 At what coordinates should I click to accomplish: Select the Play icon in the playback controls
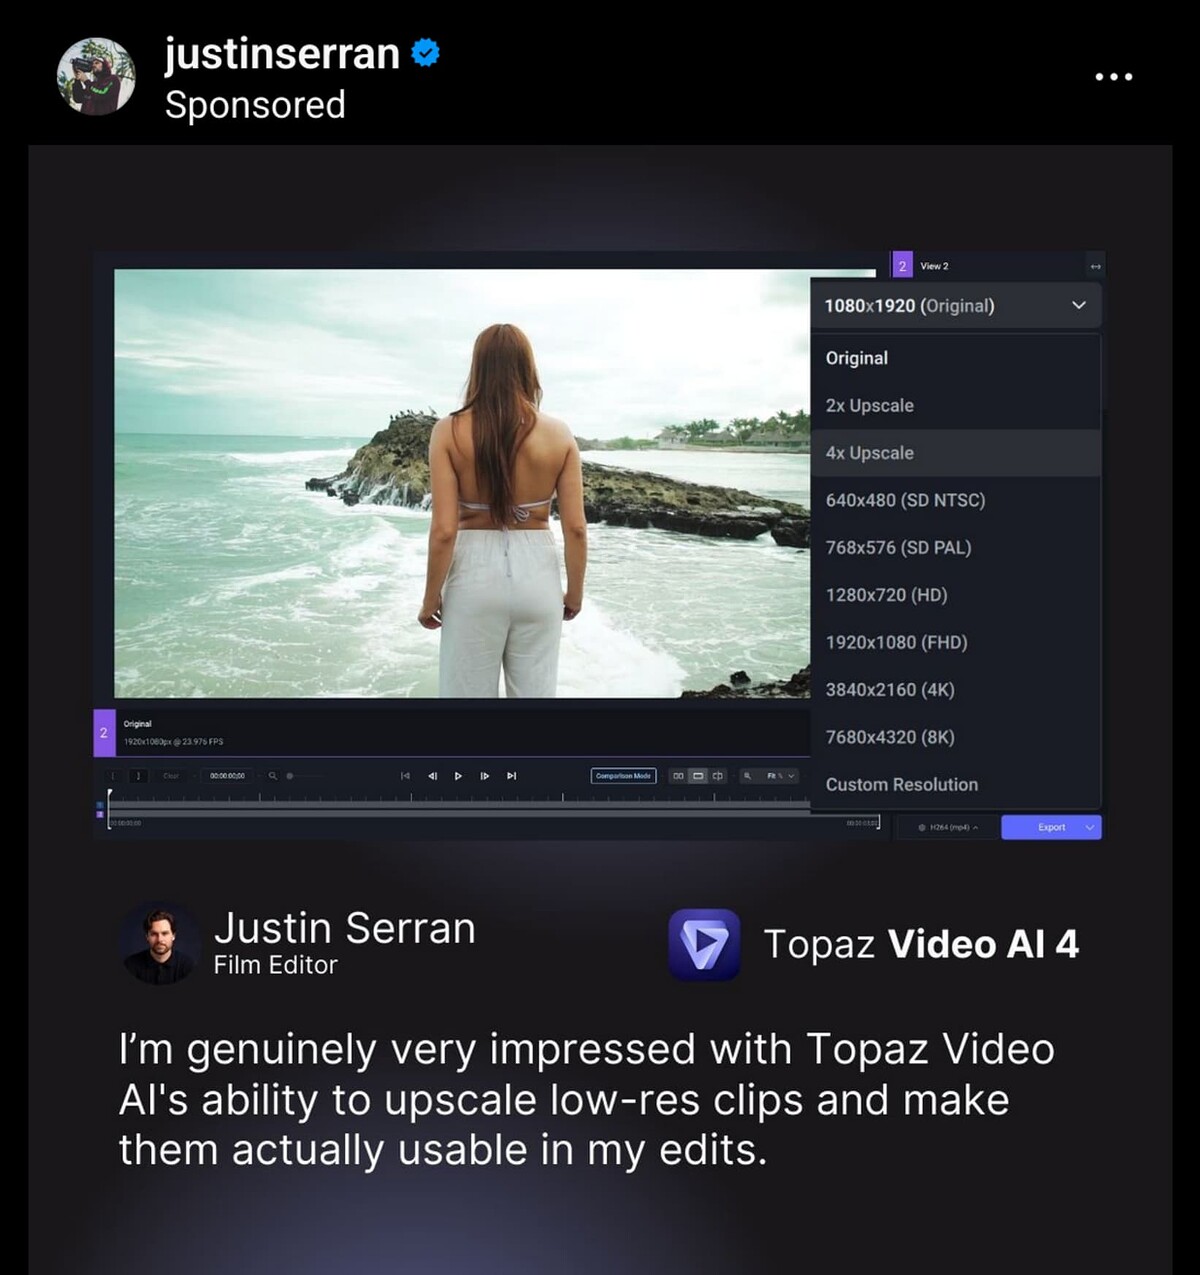pyautogui.click(x=457, y=774)
